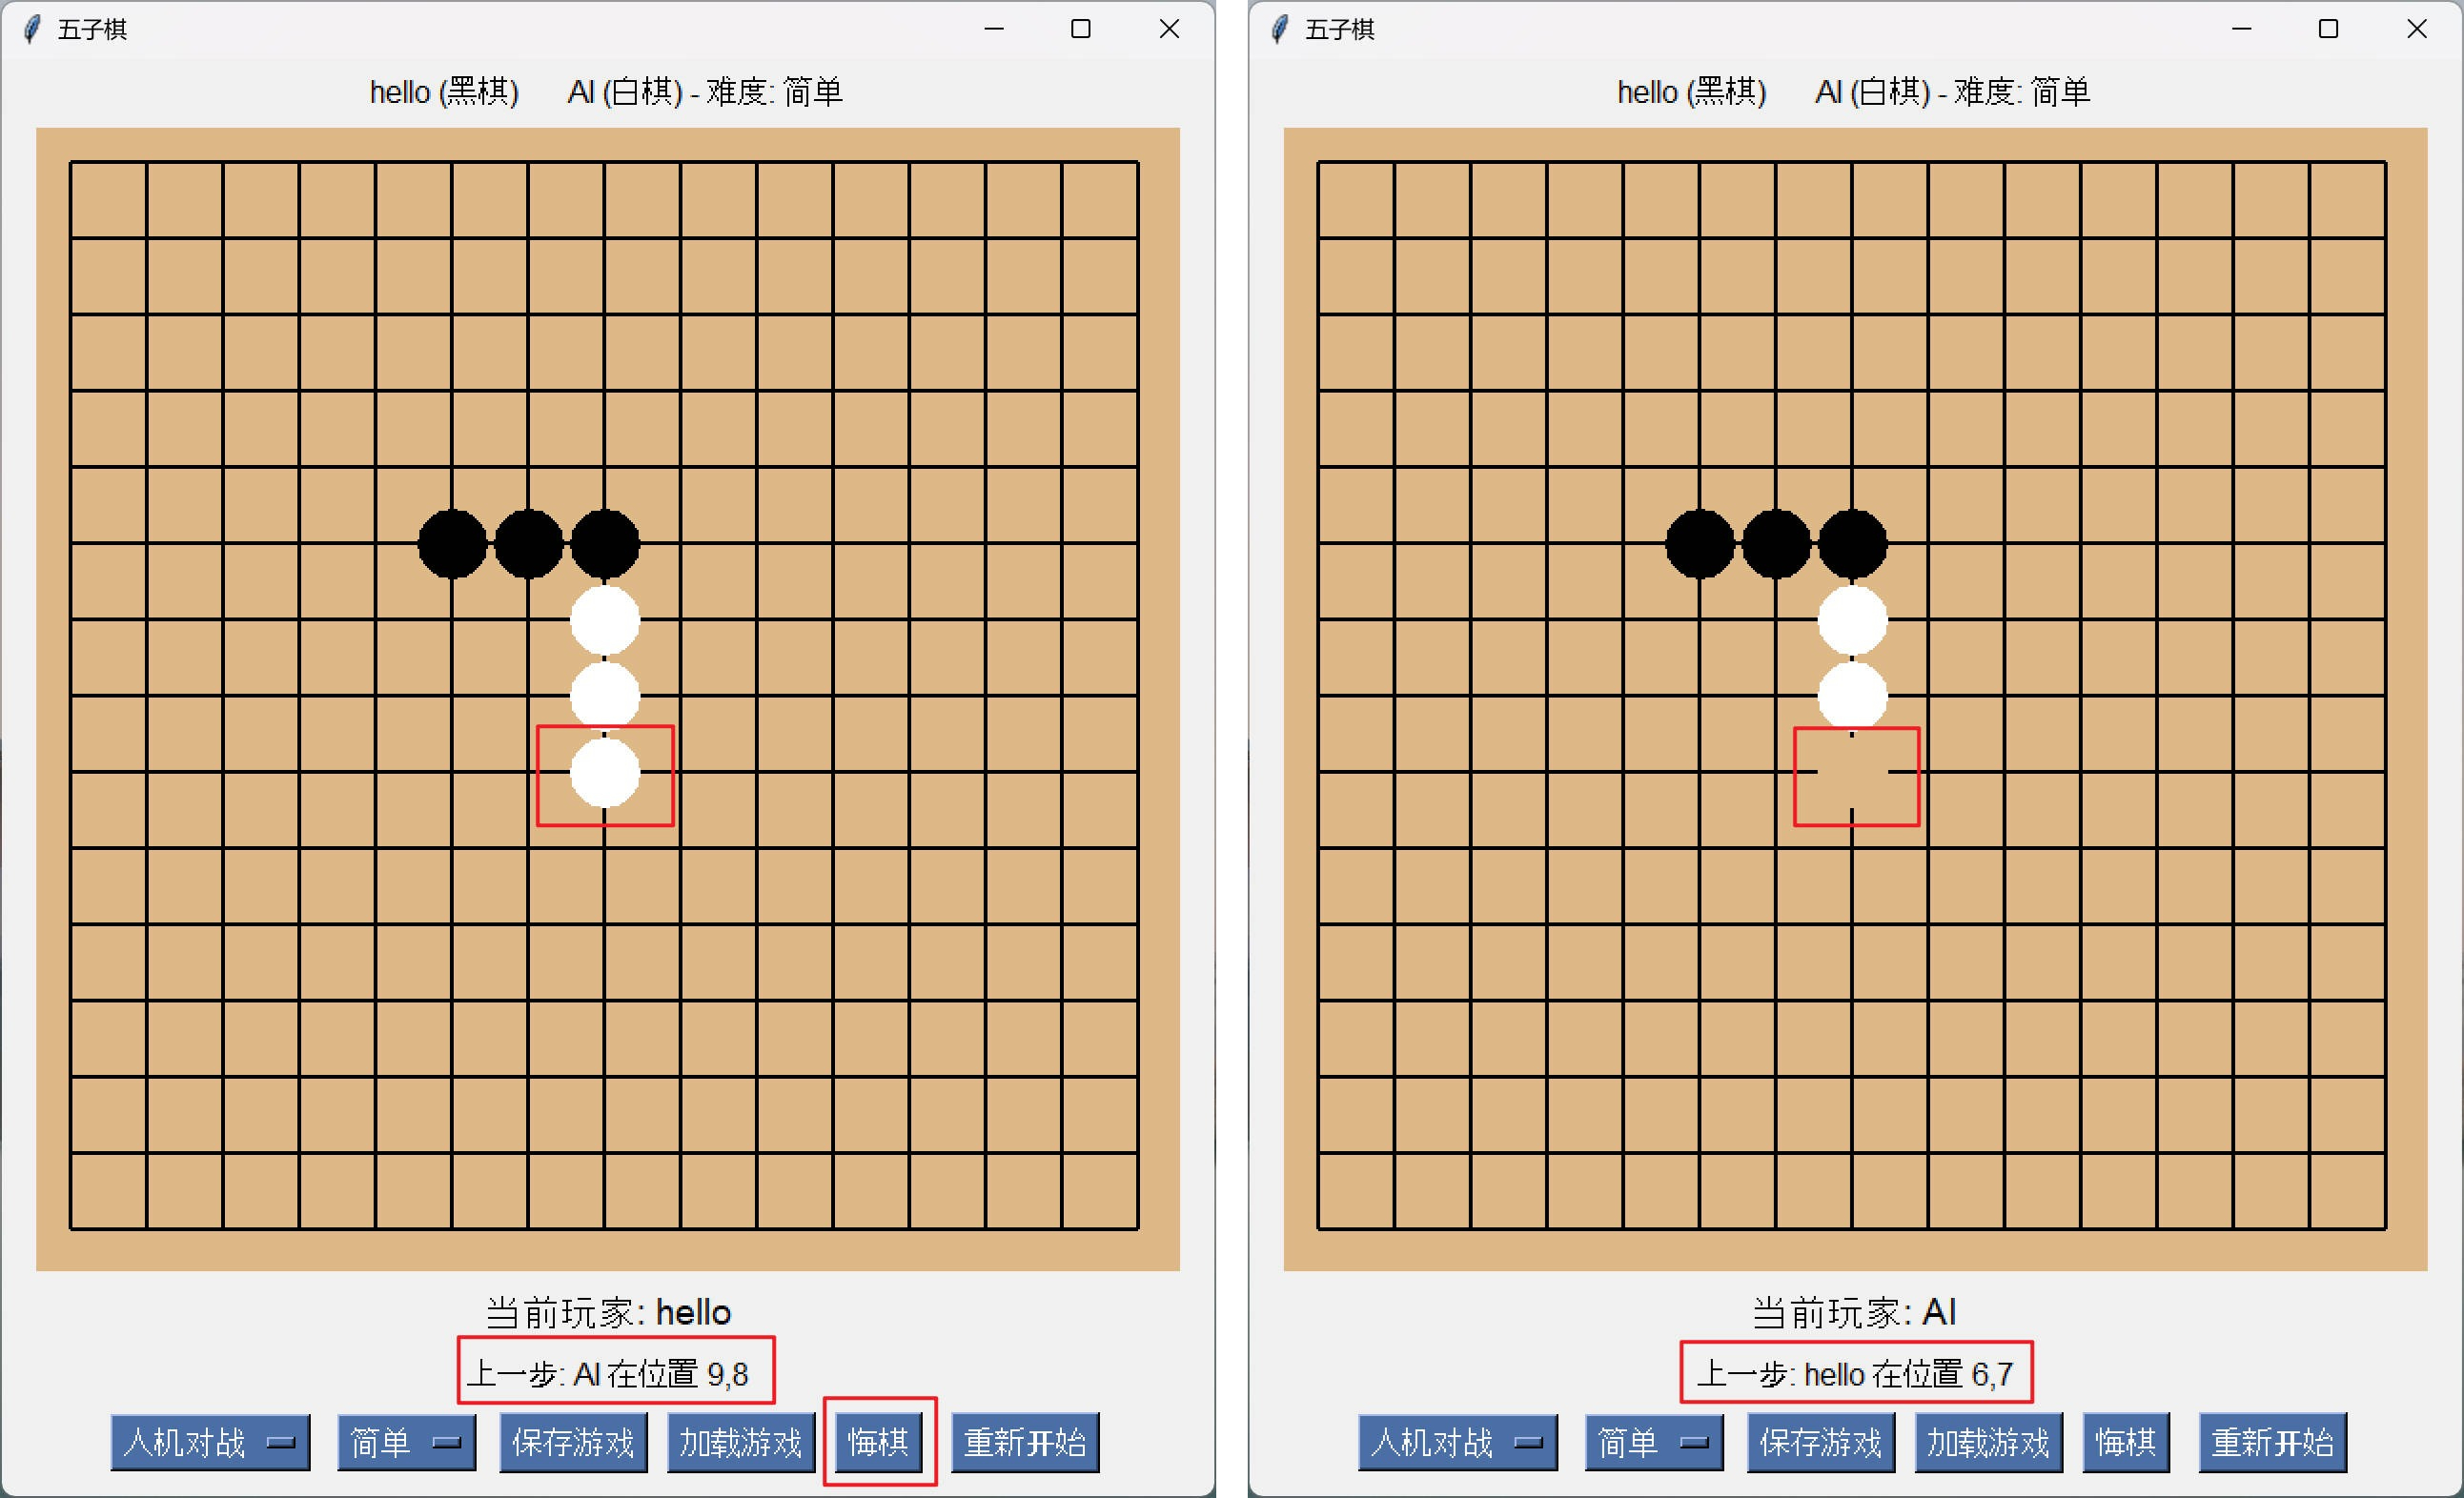
Task: Open 人机对战 mode dropdown in left window
Action: pos(210,1442)
